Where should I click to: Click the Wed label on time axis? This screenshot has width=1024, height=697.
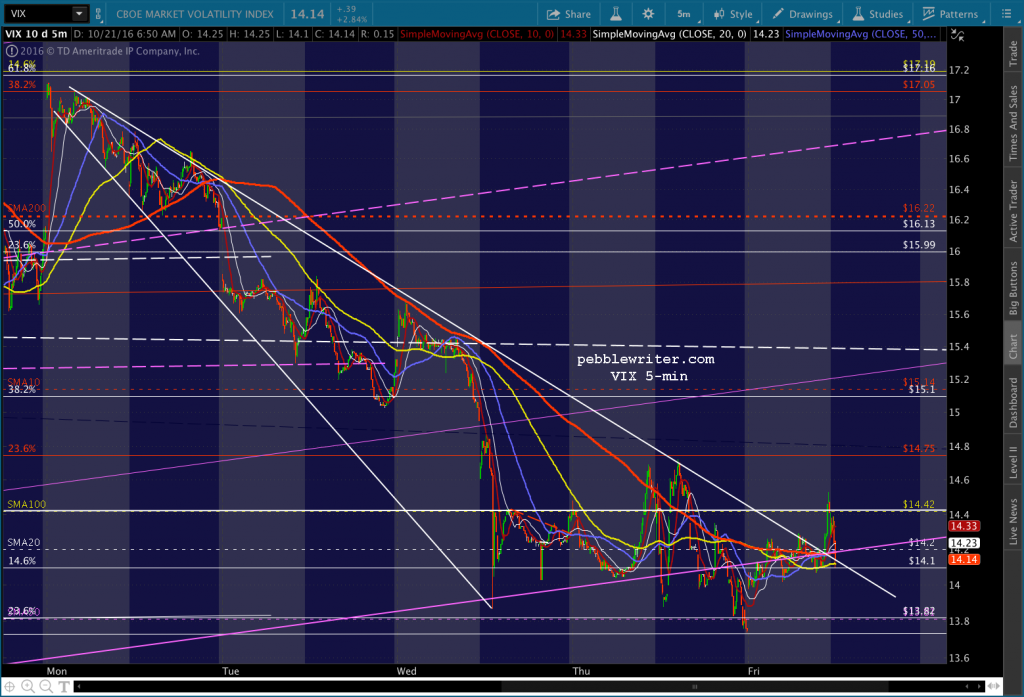pyautogui.click(x=406, y=671)
